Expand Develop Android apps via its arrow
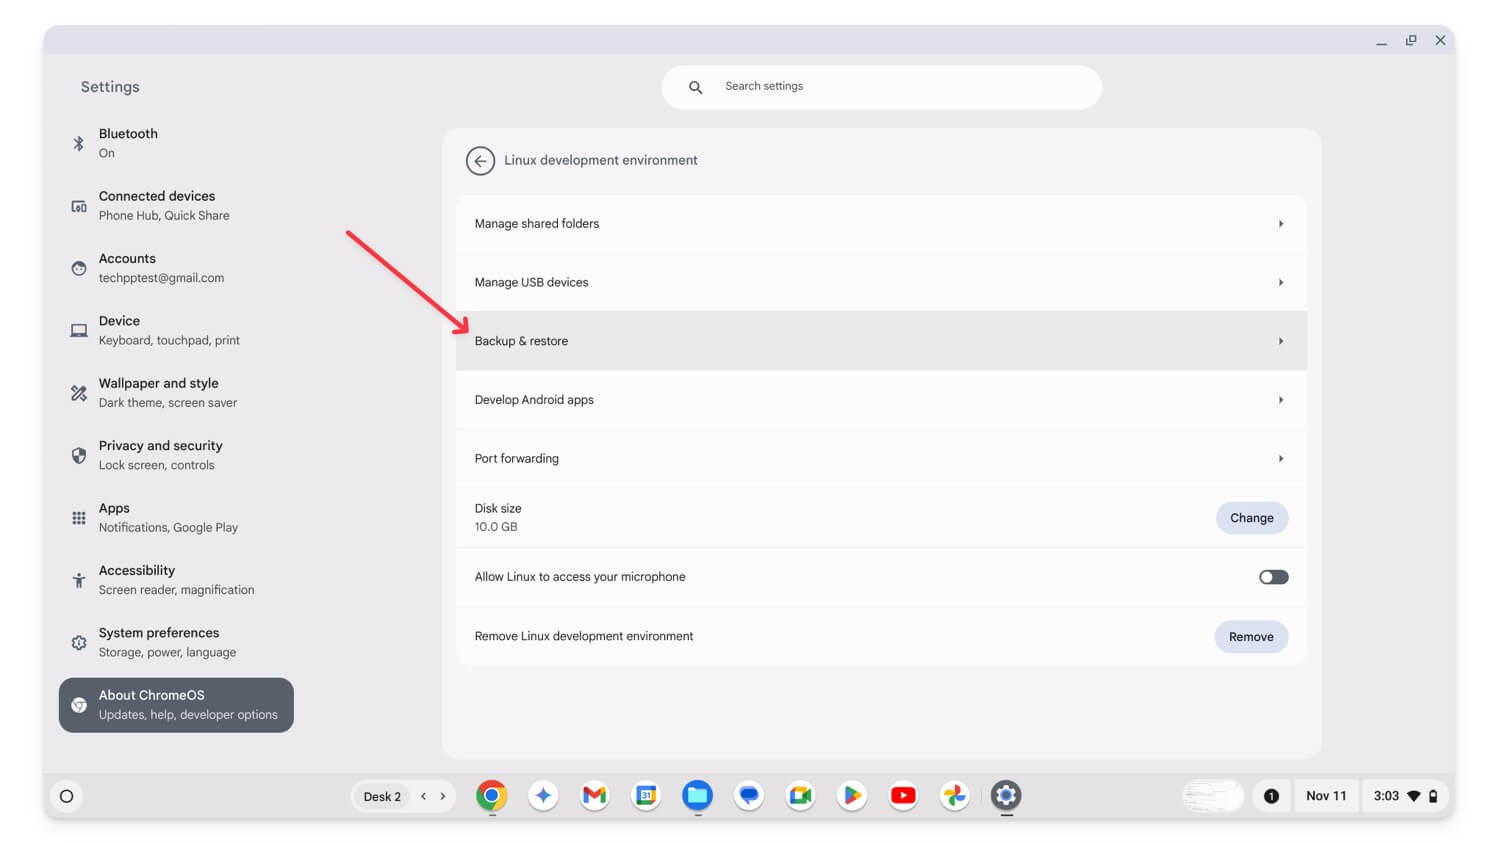Screen dimensions: 1499x843 coord(1281,400)
